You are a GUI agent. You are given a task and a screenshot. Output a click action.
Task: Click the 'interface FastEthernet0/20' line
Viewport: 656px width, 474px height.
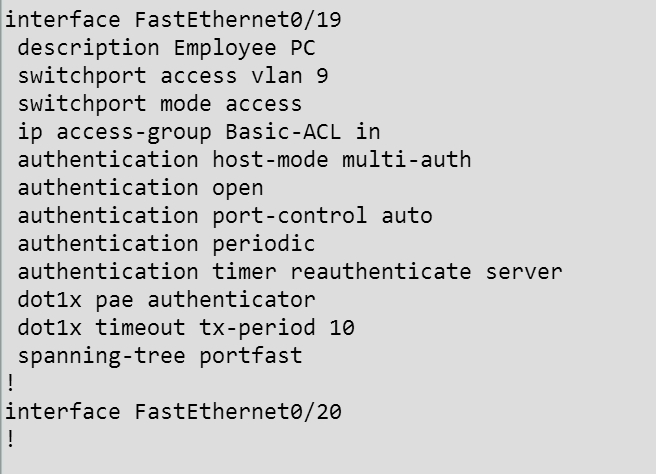coord(173,412)
